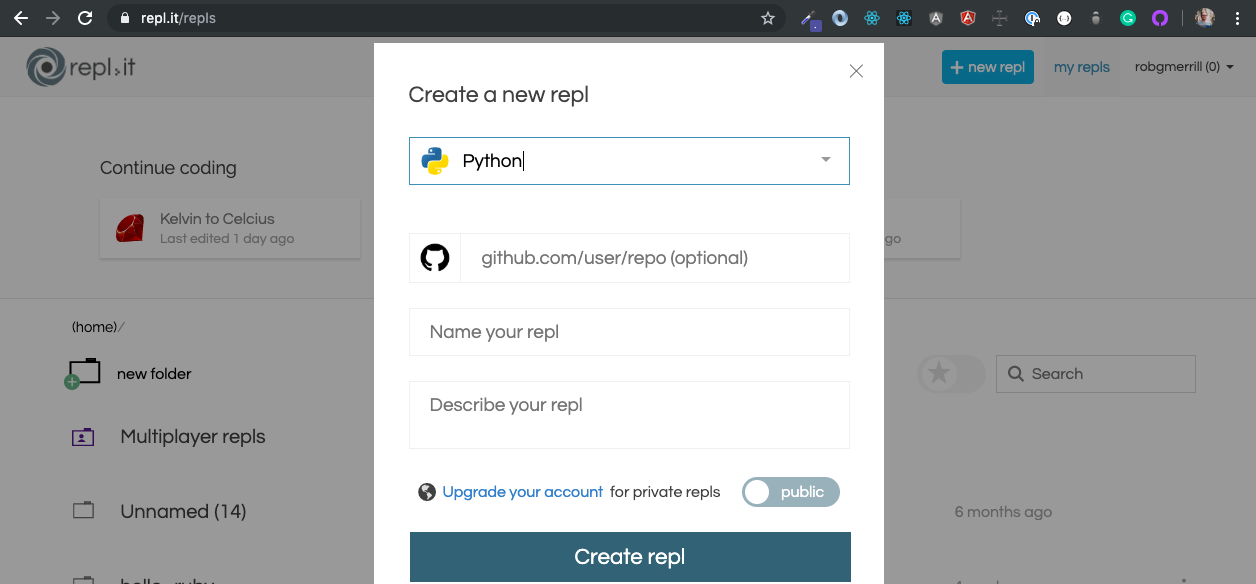Viewport: 1256px width, 584px height.
Task: Toggle the starred repls filter switch
Action: pyautogui.click(x=951, y=374)
